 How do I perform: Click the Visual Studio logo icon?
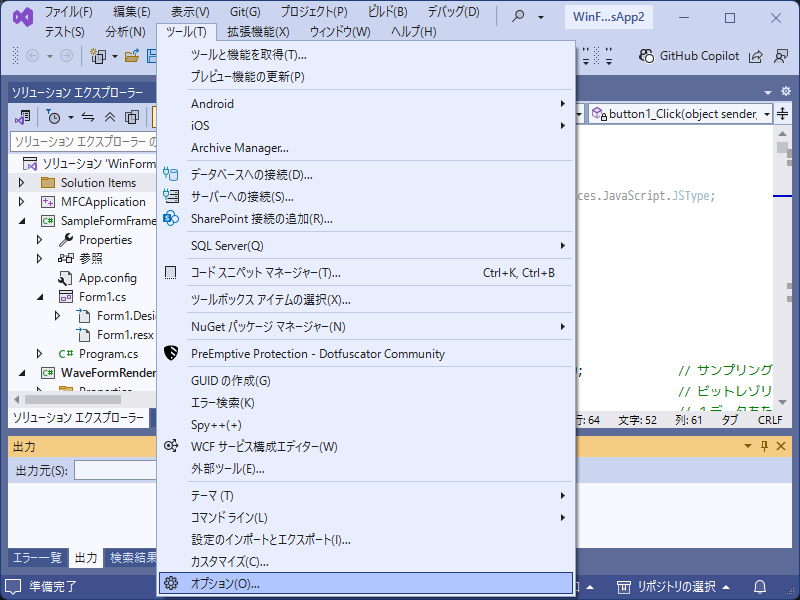23,17
